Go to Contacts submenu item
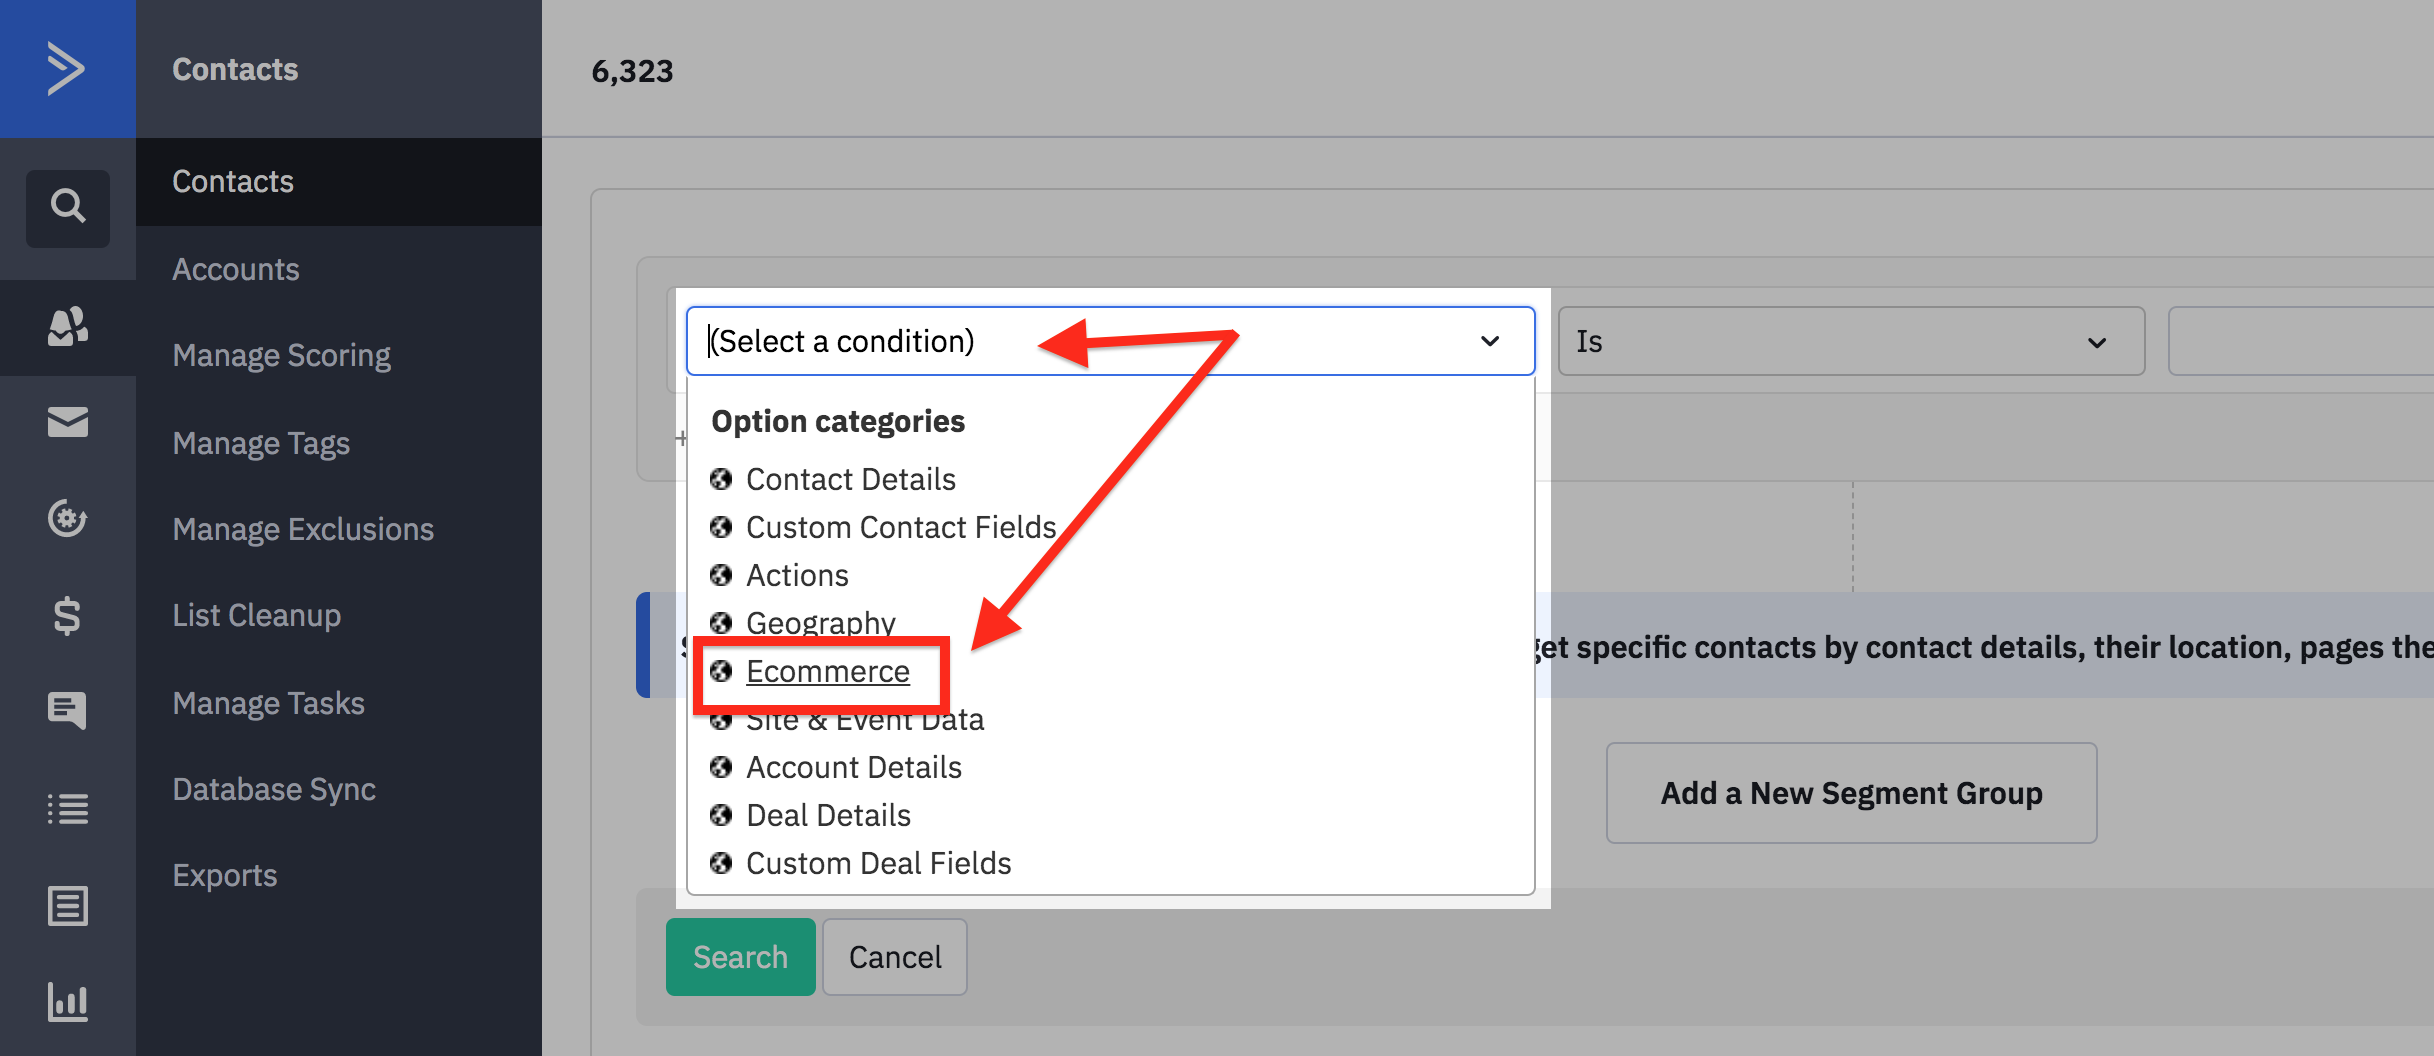 tap(339, 181)
